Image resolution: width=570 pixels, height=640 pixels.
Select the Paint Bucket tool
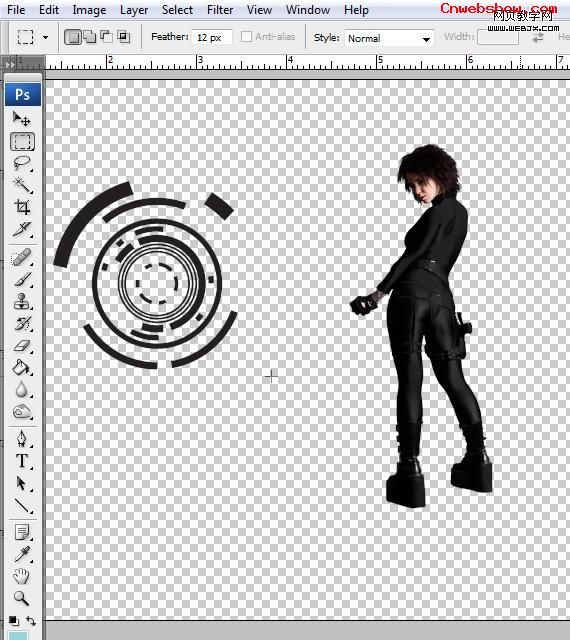[22, 367]
